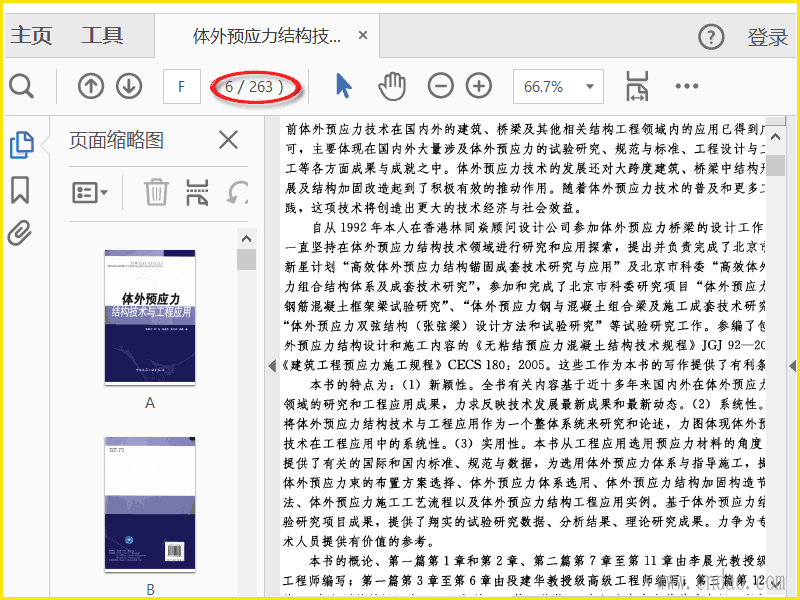Click the rotate counterclockwise icon
Image resolution: width=800 pixels, height=600 pixels.
pyautogui.click(x=237, y=192)
